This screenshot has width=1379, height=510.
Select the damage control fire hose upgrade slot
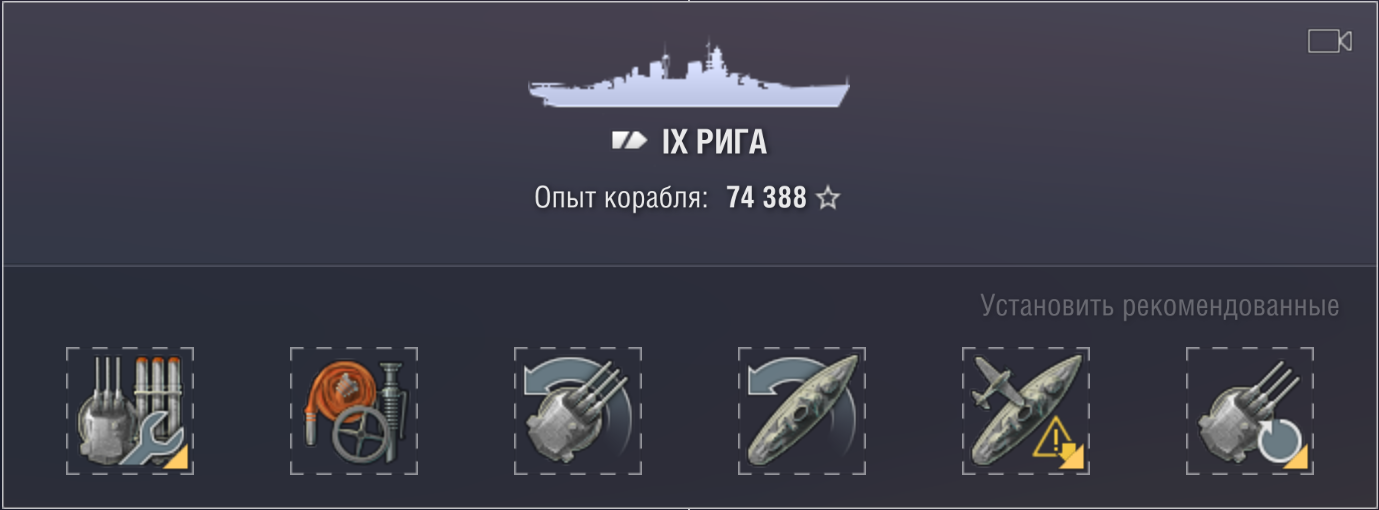[x=354, y=411]
